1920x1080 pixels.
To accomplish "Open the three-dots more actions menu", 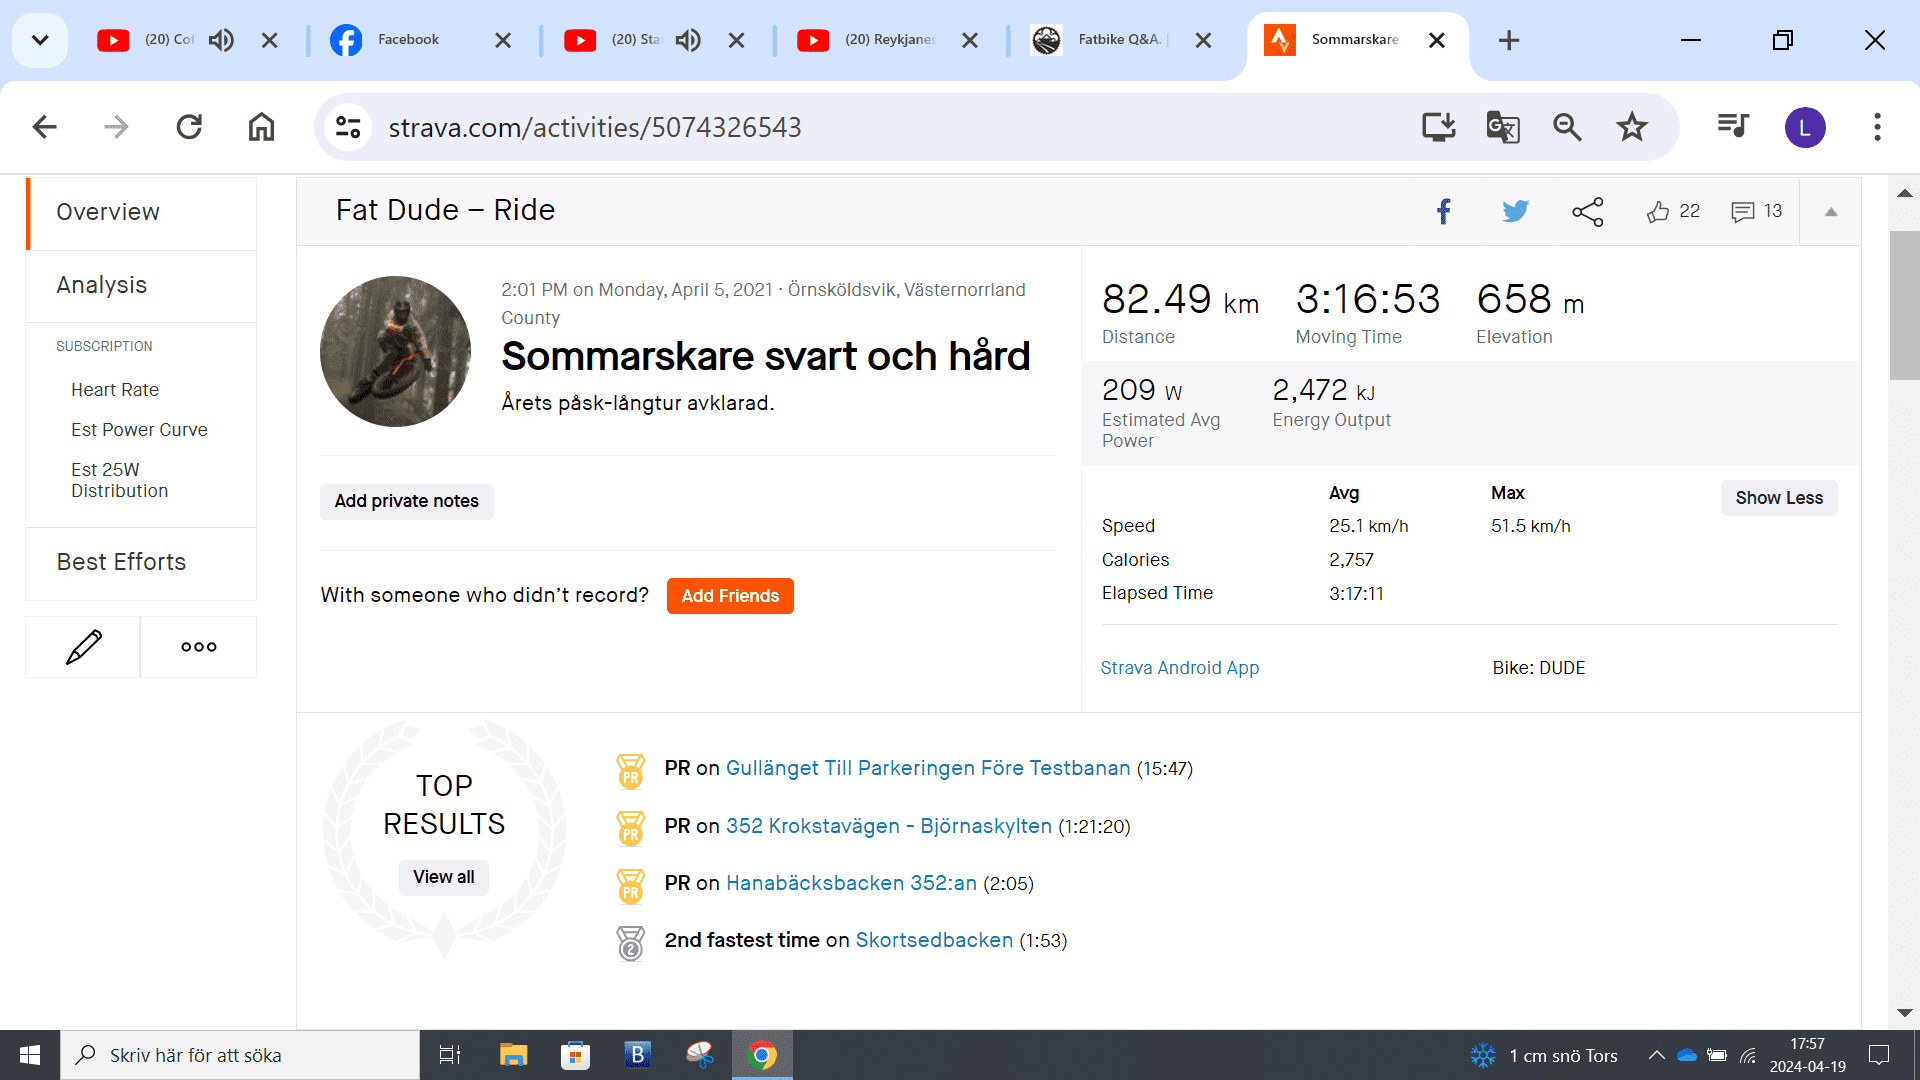I will [199, 647].
